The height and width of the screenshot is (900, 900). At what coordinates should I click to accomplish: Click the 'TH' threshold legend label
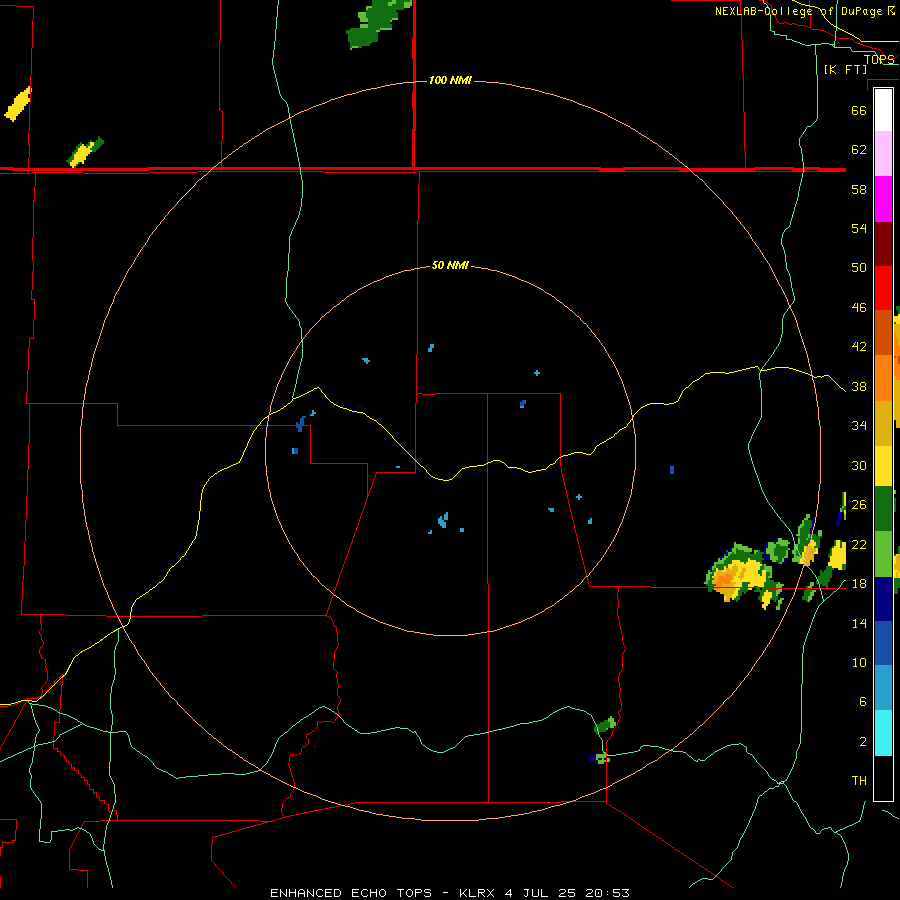[x=859, y=781]
